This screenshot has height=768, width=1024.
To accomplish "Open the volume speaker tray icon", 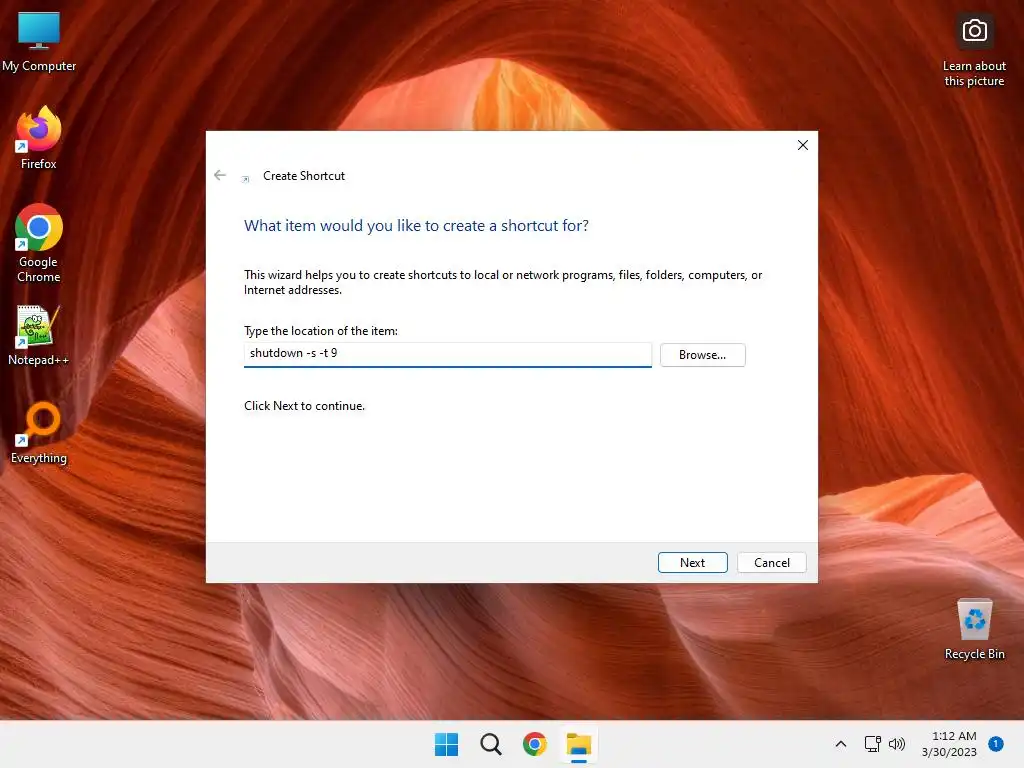I will coord(897,744).
